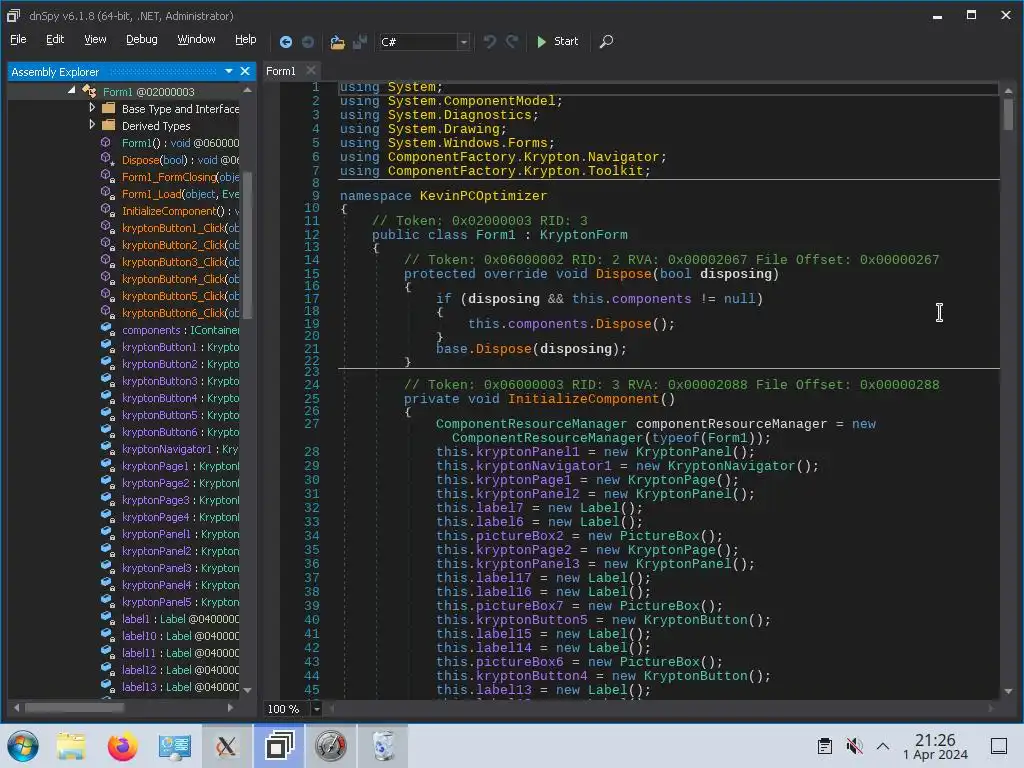Click the Open file folder icon
Screen dimensions: 1024x768
(337, 41)
